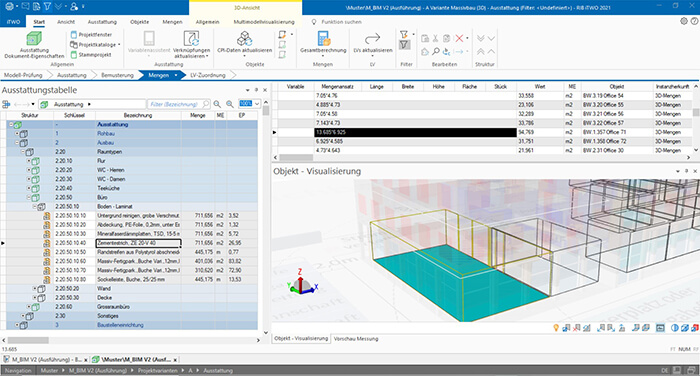The image size is (700, 376).
Task: Click the Stammprojekt button
Action: pyautogui.click(x=91, y=55)
